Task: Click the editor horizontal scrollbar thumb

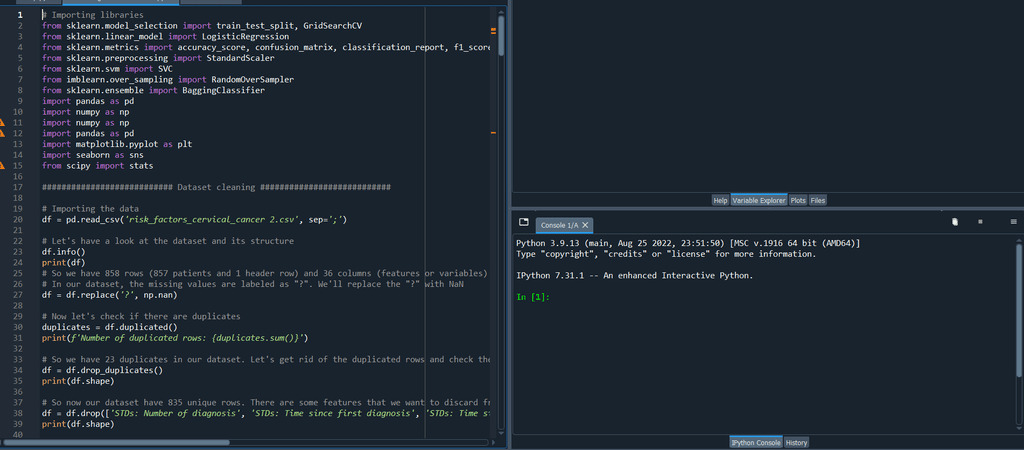Action: pyautogui.click(x=116, y=442)
